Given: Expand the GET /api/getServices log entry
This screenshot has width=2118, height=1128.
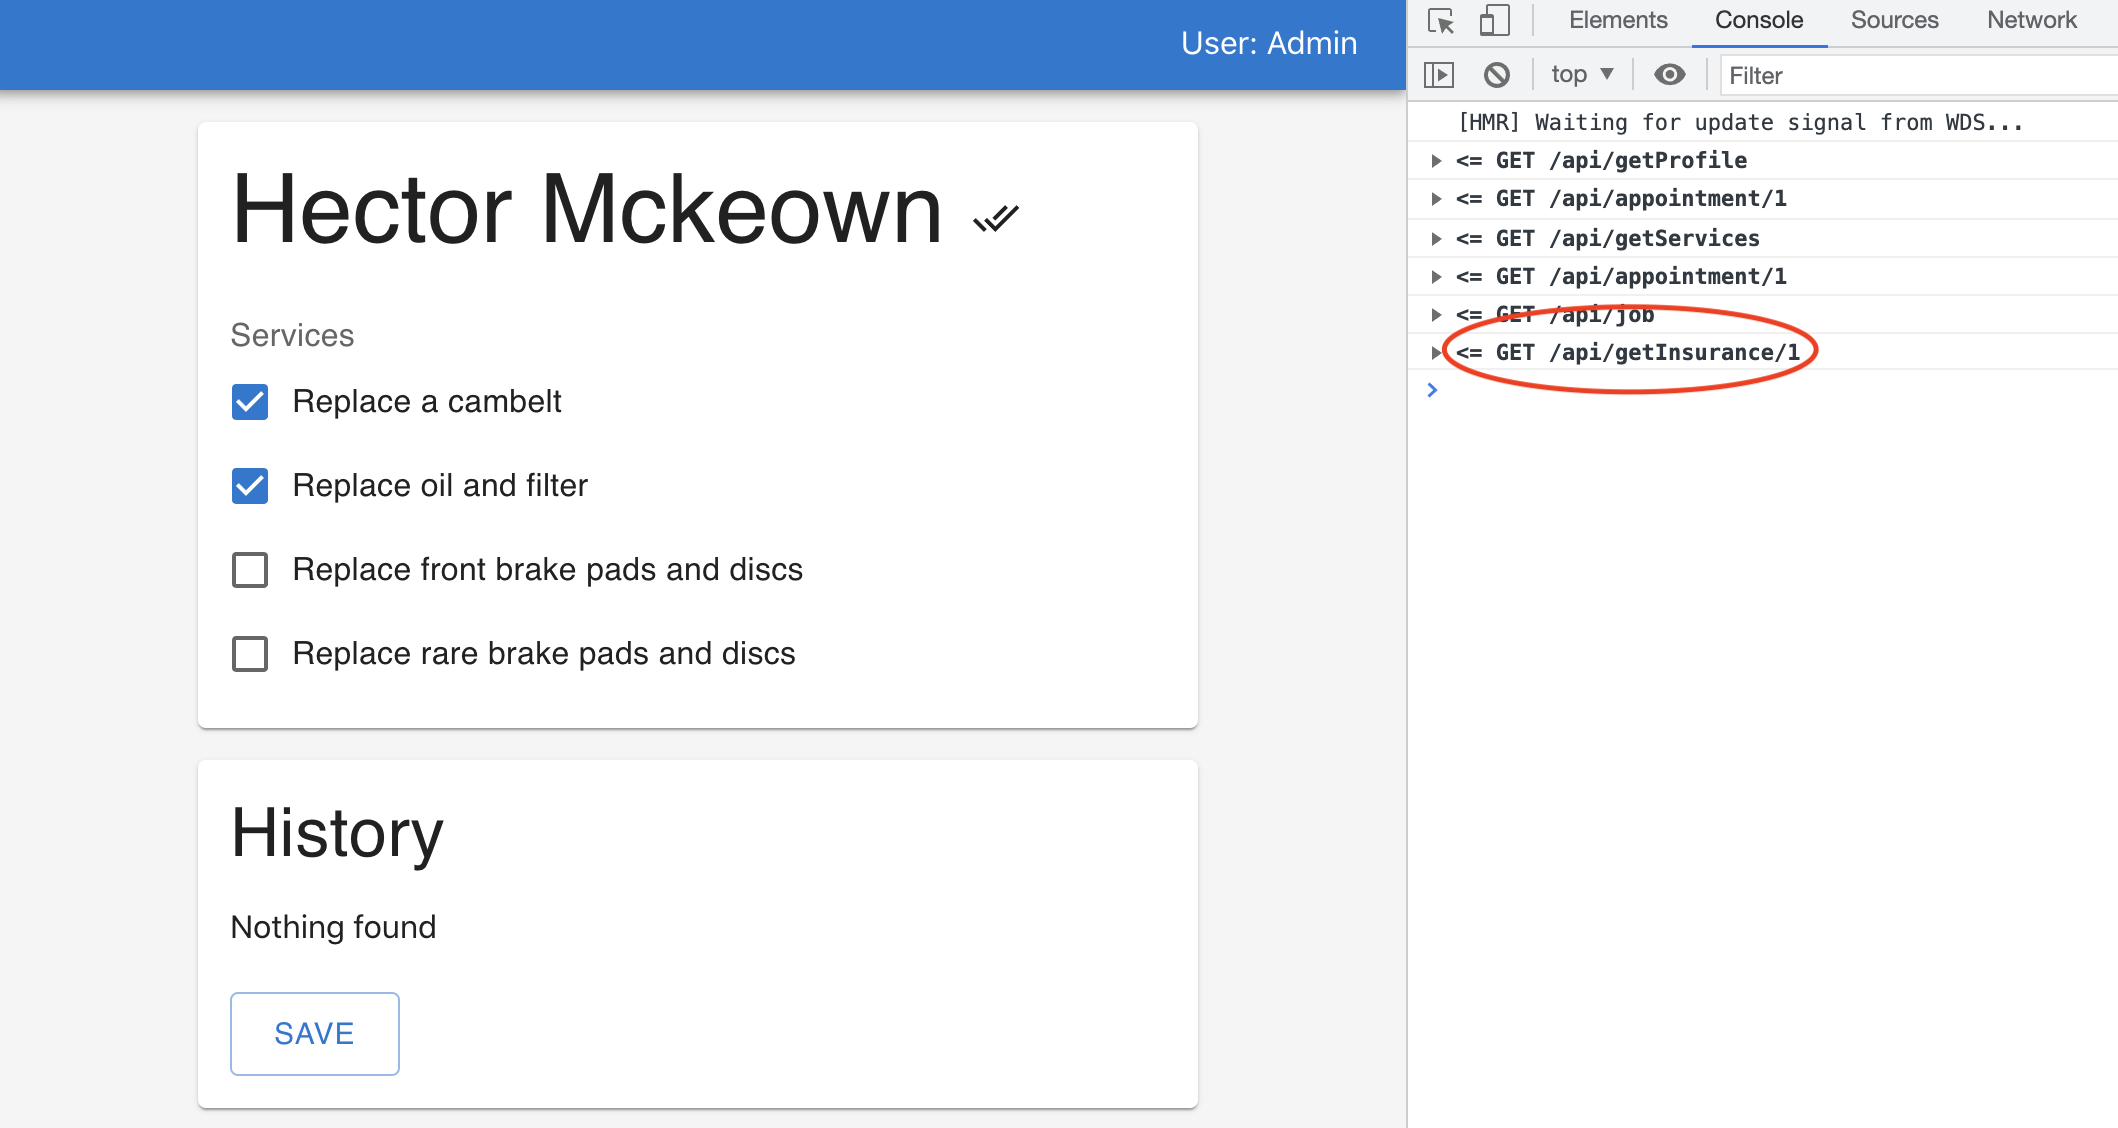Looking at the screenshot, I should [x=1436, y=239].
